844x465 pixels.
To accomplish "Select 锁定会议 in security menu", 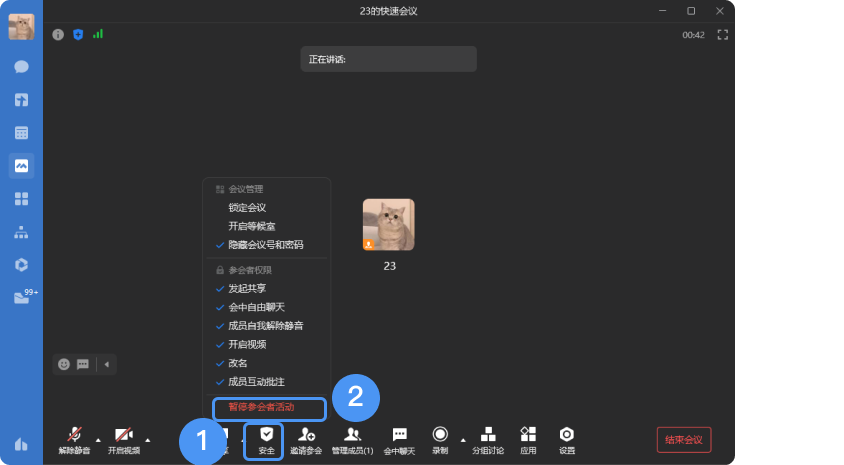I will point(247,208).
